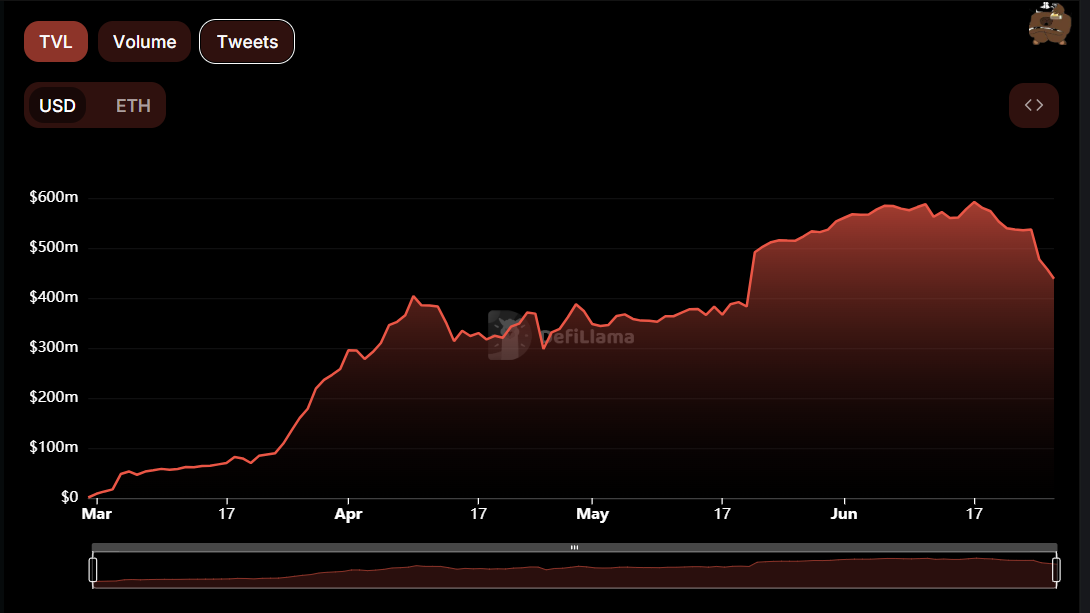Toggle the Tweets chart series
This screenshot has height=613, width=1090.
(247, 42)
